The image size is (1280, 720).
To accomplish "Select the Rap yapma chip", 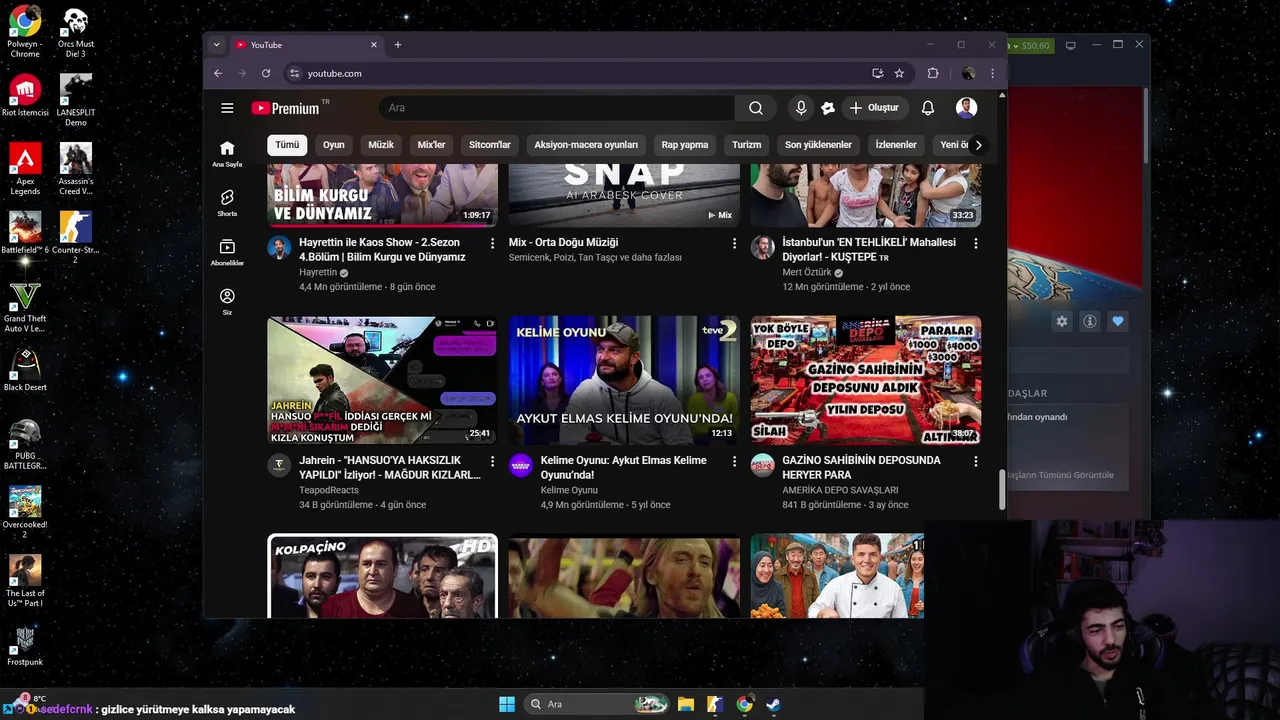I will (x=685, y=145).
